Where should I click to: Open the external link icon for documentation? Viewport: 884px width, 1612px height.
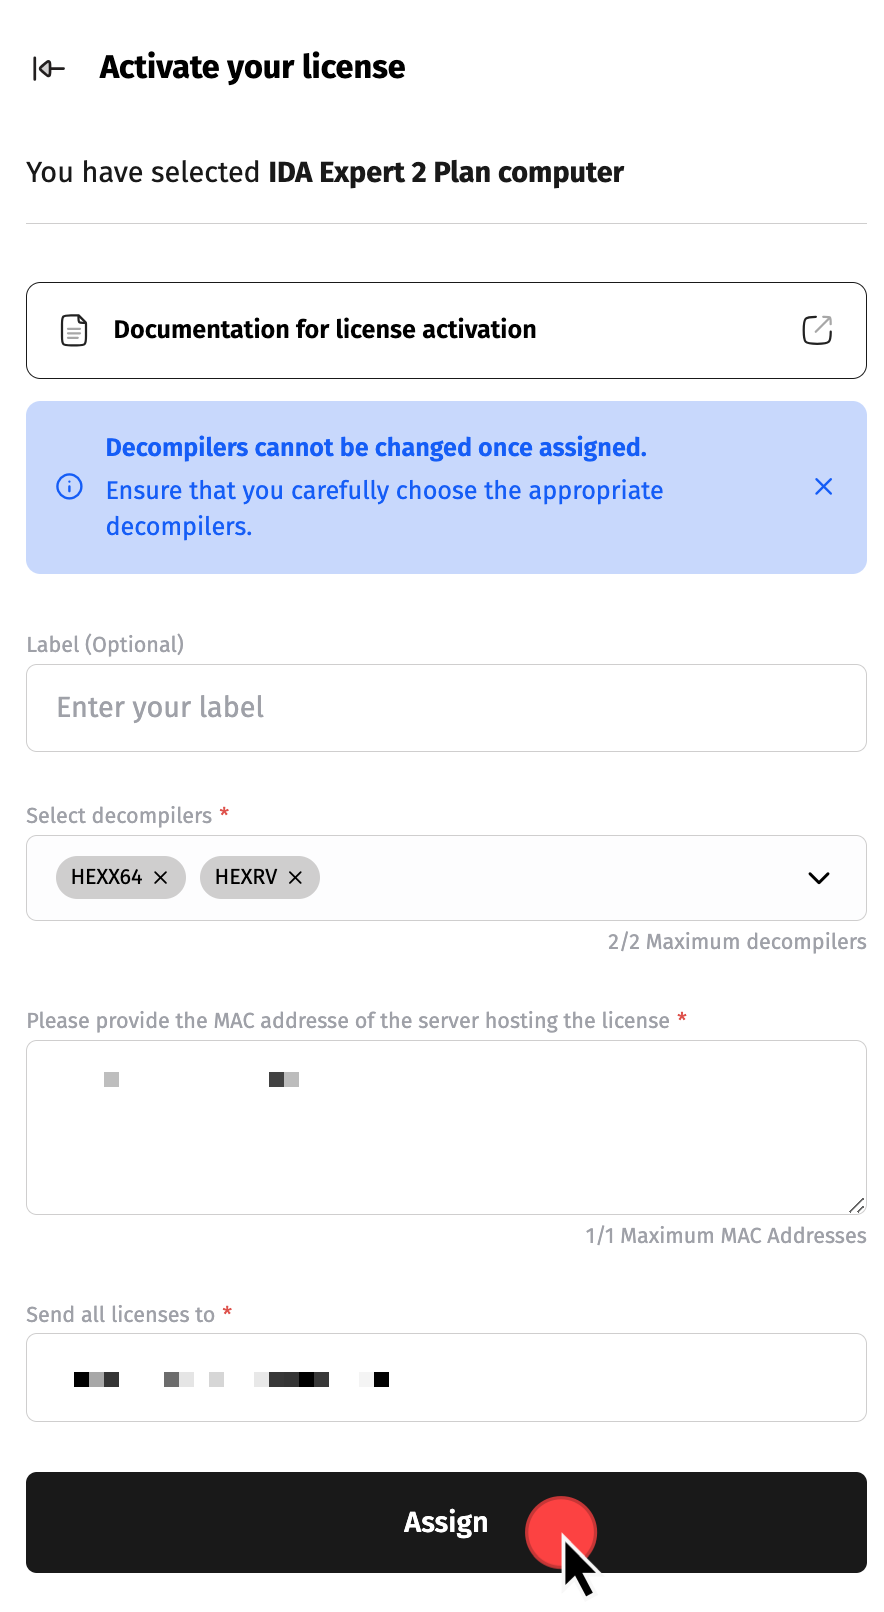(817, 330)
